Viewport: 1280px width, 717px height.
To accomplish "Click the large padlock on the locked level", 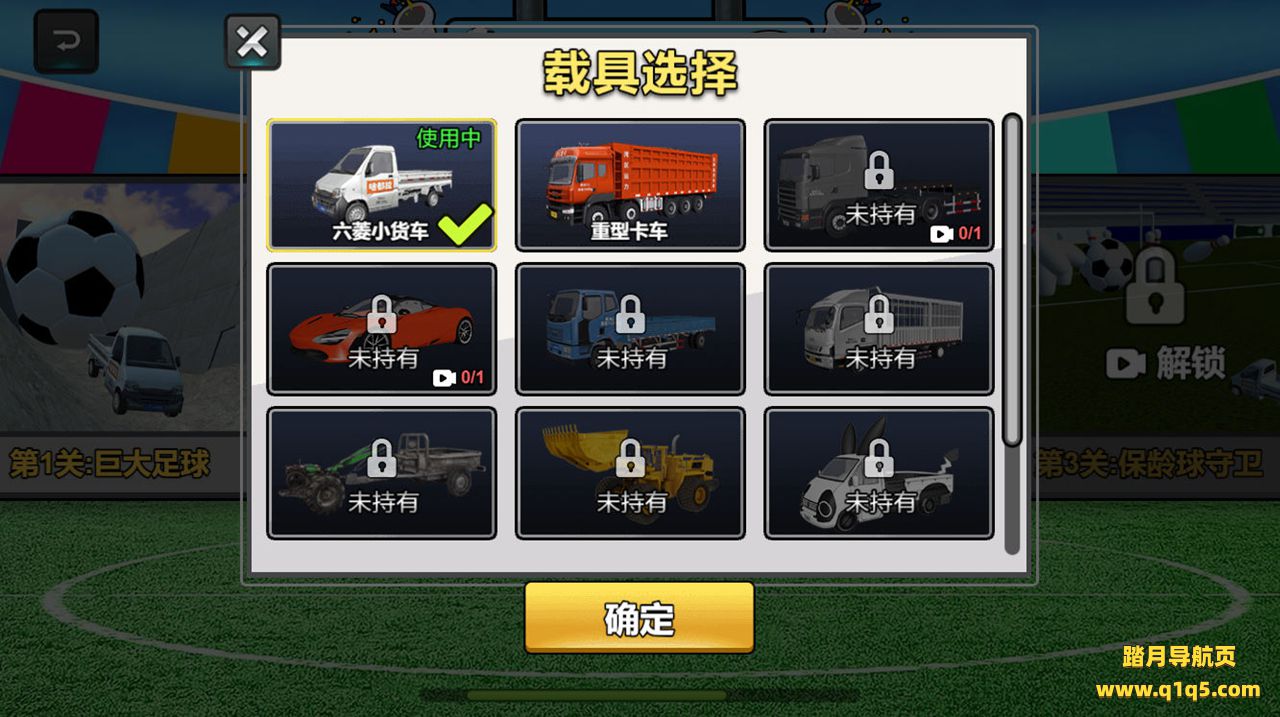I will 1155,287.
